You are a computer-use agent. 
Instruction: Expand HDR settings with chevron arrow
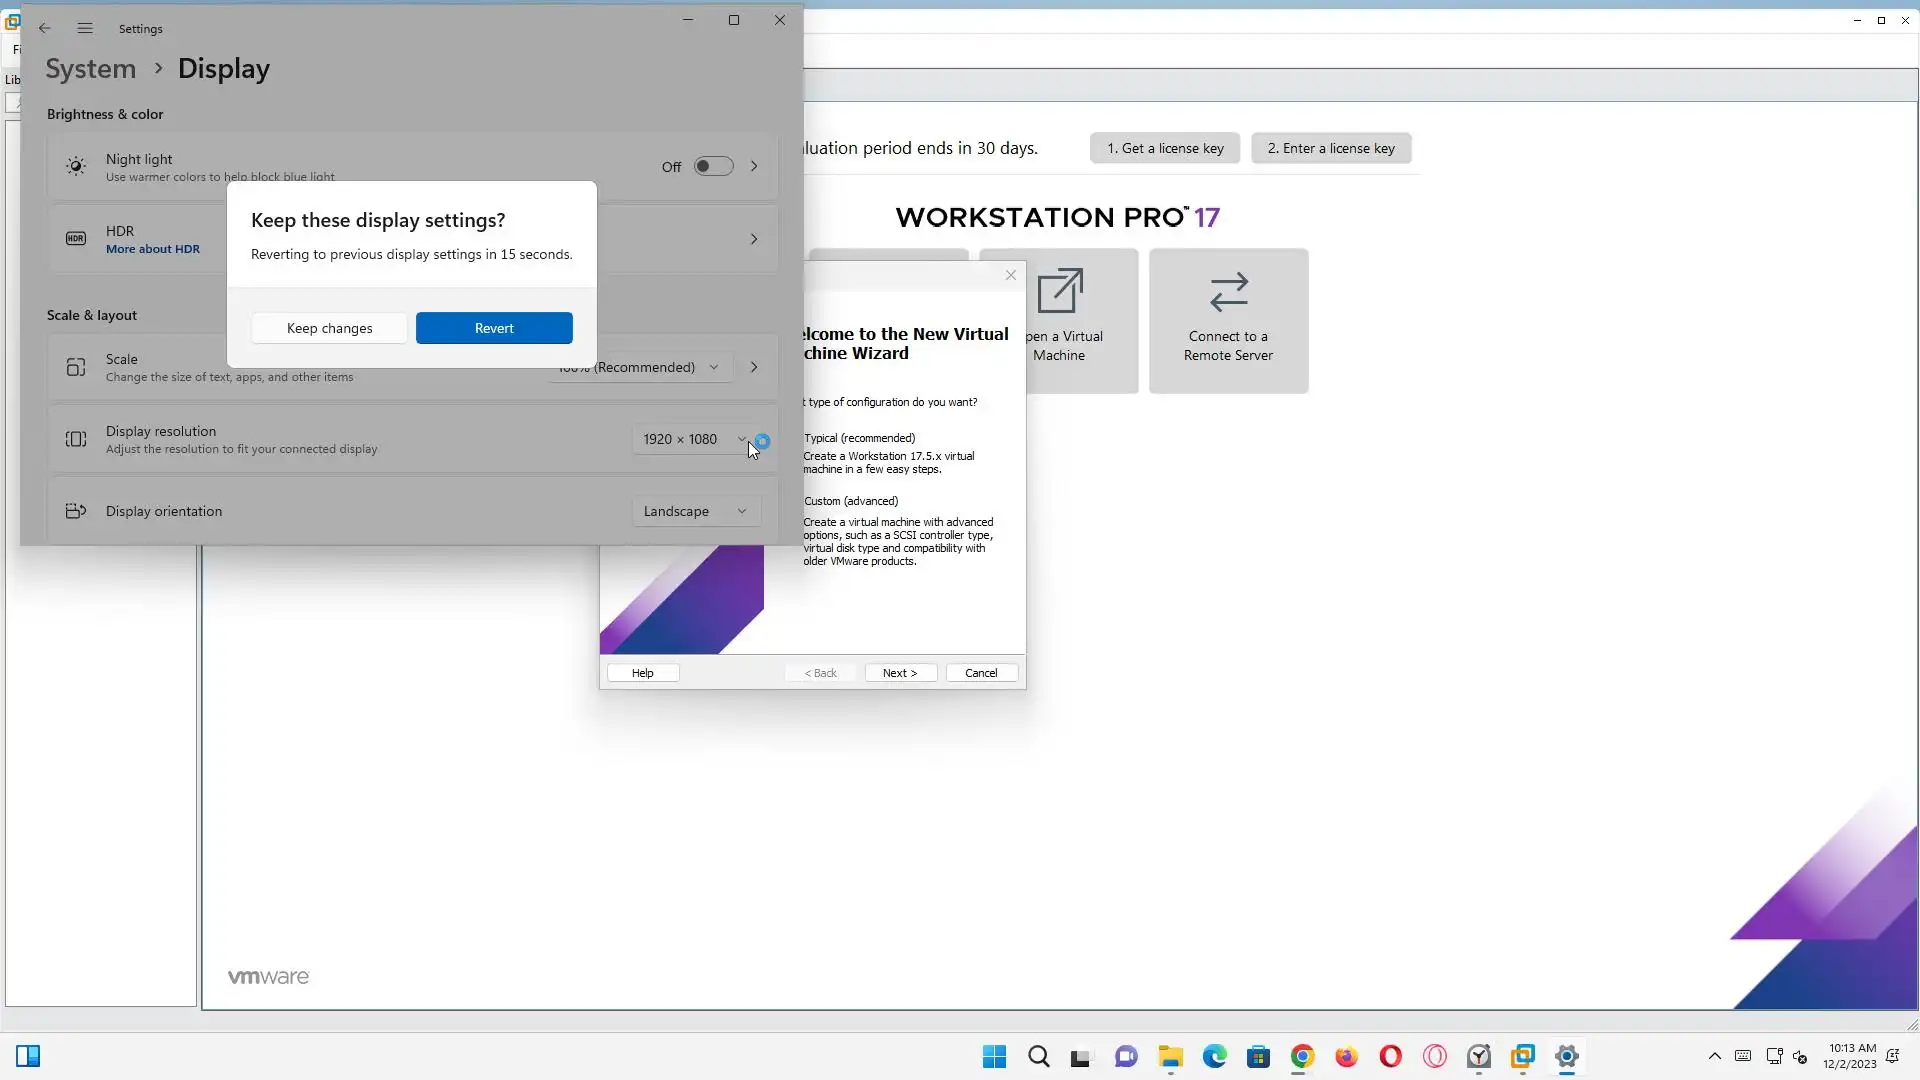754,239
